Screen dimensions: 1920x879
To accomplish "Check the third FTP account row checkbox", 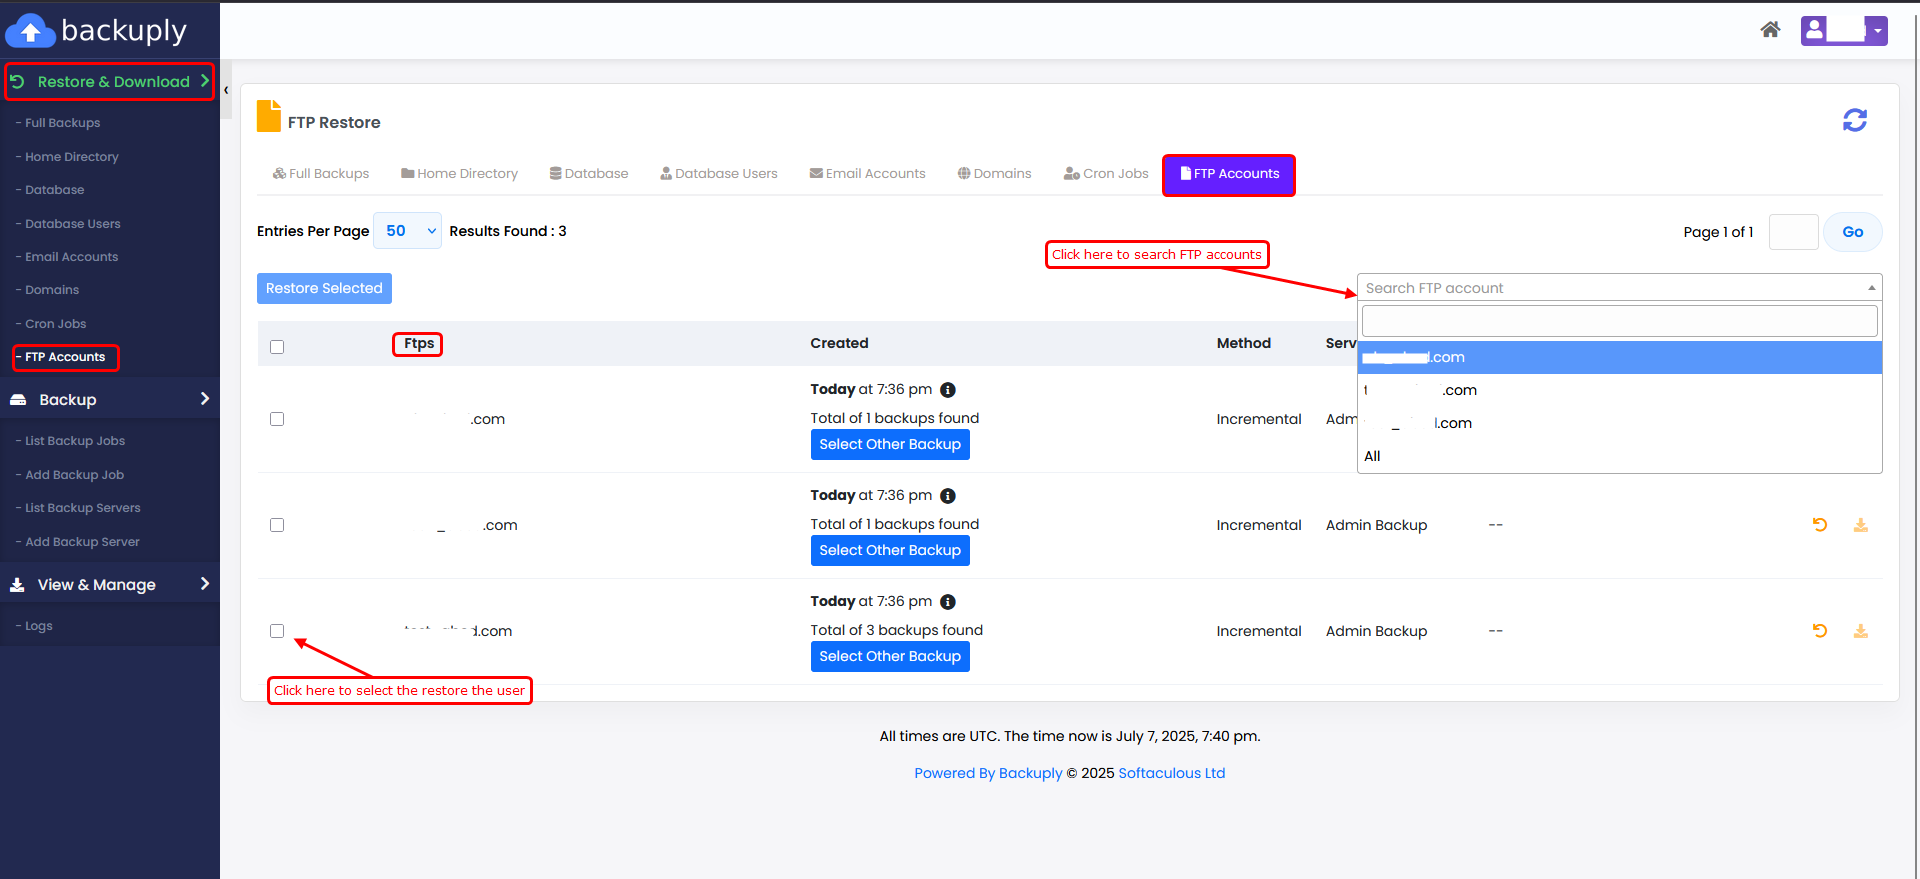I will click(277, 631).
